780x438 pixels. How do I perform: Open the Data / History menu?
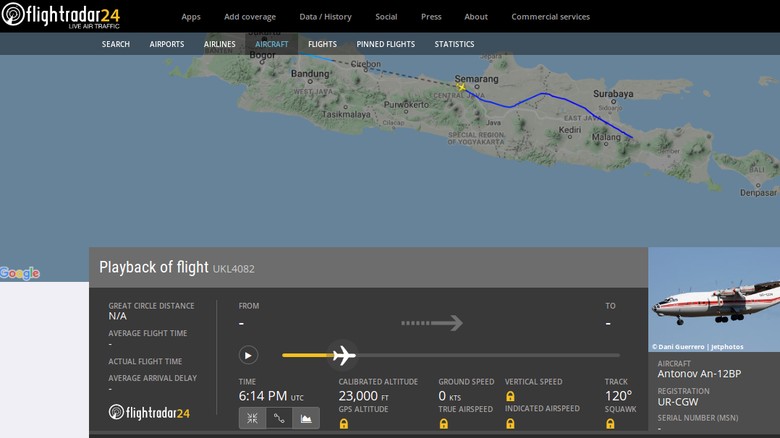coord(325,16)
